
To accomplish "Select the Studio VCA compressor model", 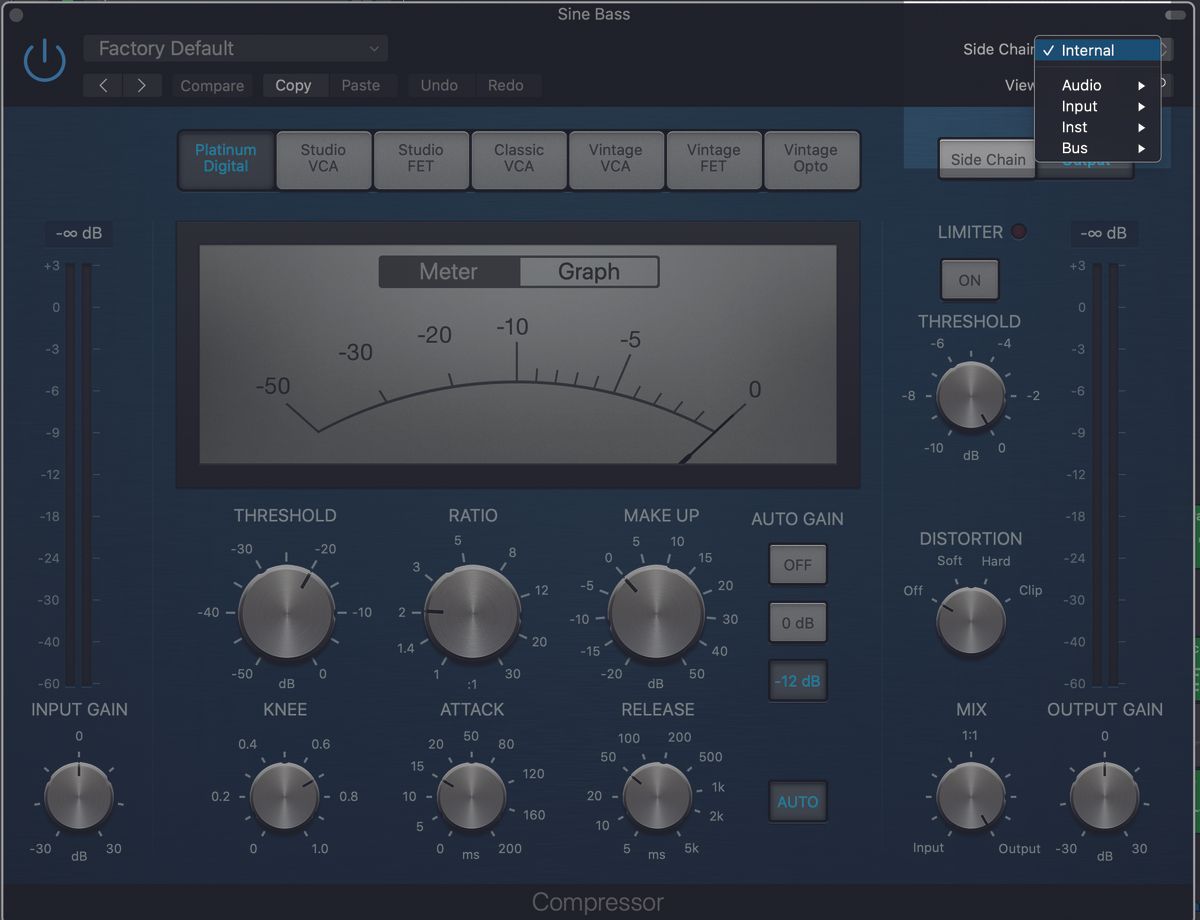I will click(323, 160).
